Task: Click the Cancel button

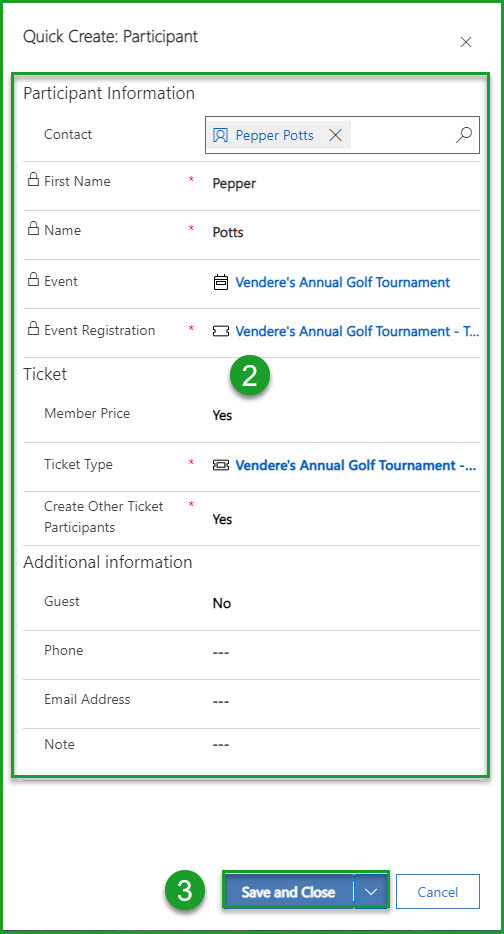Action: [x=438, y=892]
